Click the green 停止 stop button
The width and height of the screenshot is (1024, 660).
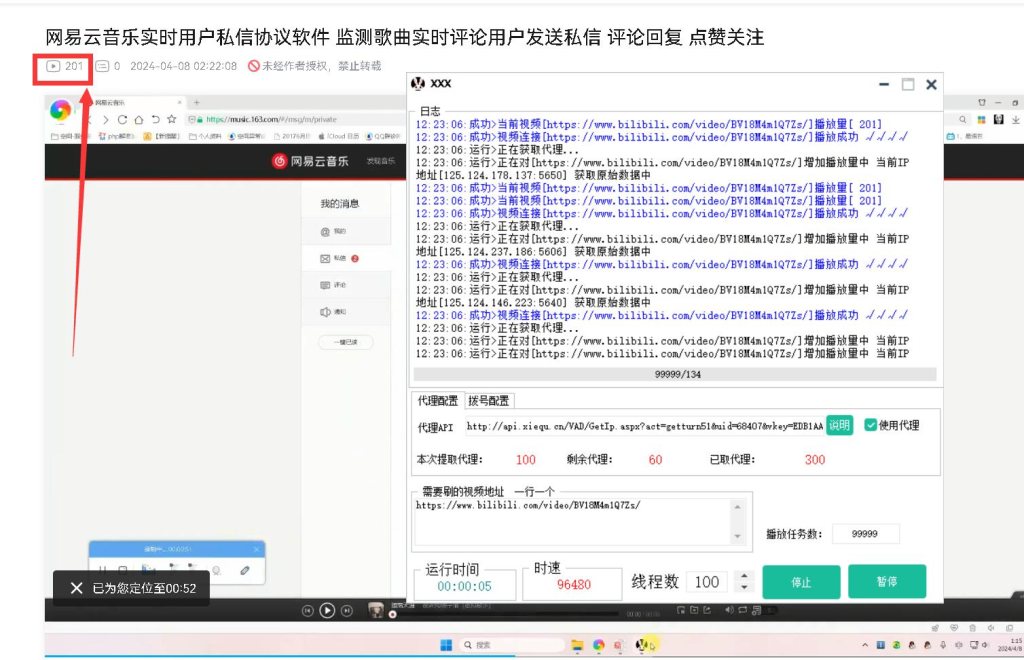click(801, 582)
